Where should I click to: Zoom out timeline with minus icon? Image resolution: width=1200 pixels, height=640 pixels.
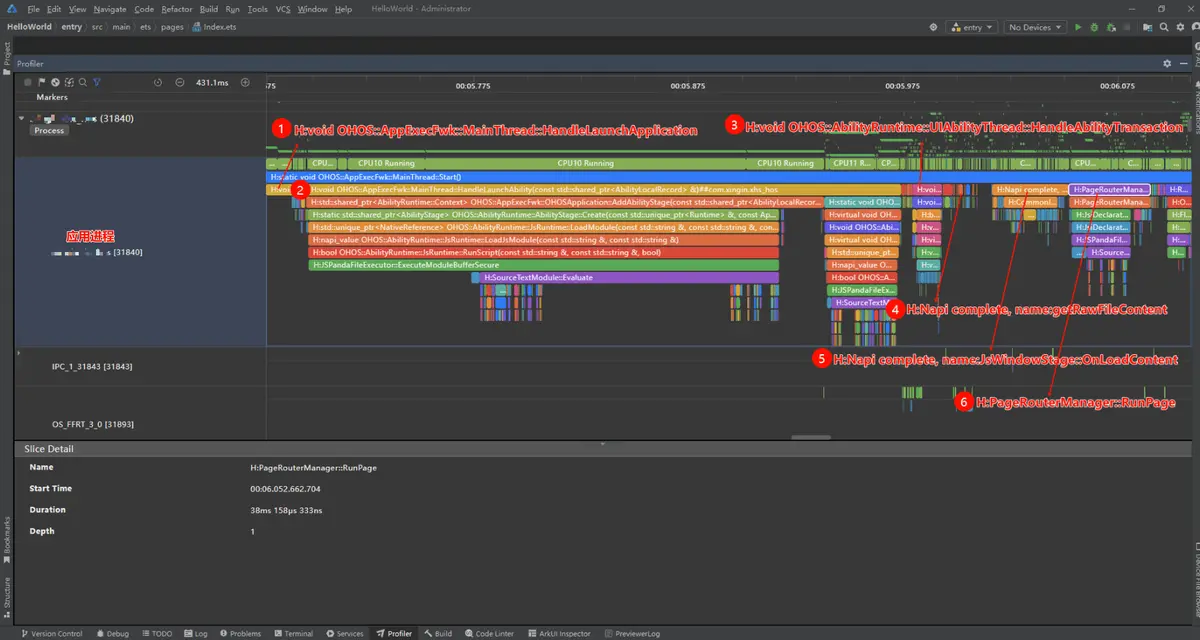(x=179, y=82)
